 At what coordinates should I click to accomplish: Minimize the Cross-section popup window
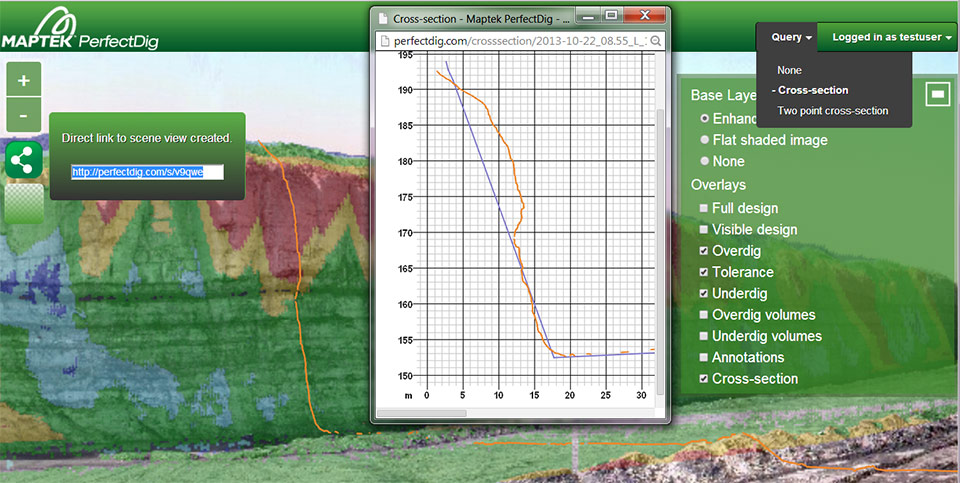(588, 15)
